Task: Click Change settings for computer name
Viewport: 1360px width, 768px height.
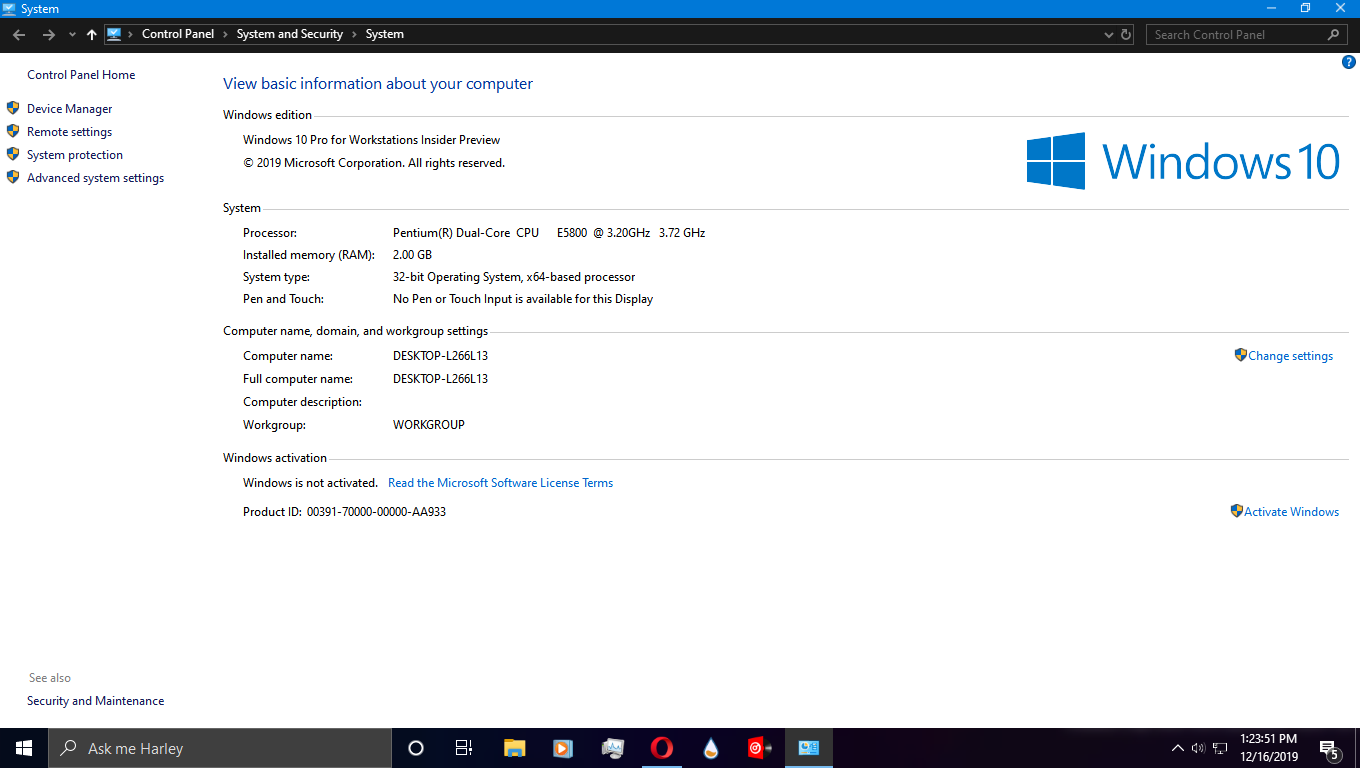Action: tap(1290, 356)
